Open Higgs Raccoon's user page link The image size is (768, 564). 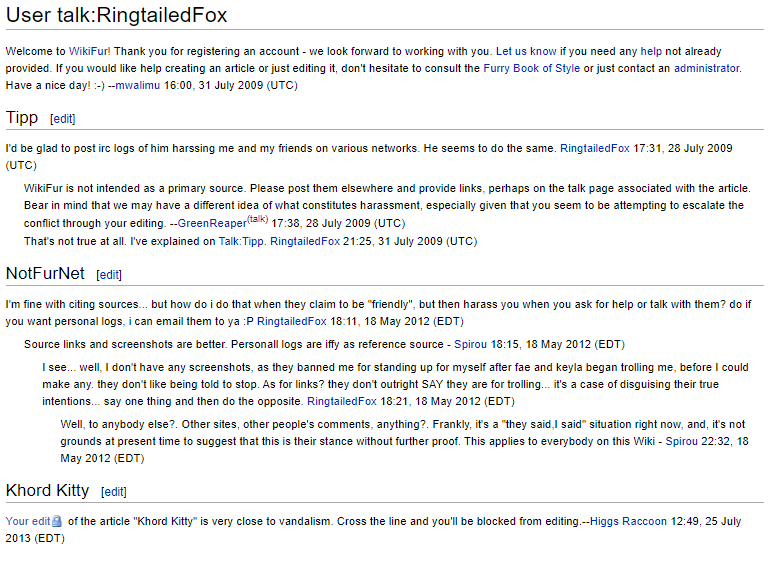[x=628, y=521]
